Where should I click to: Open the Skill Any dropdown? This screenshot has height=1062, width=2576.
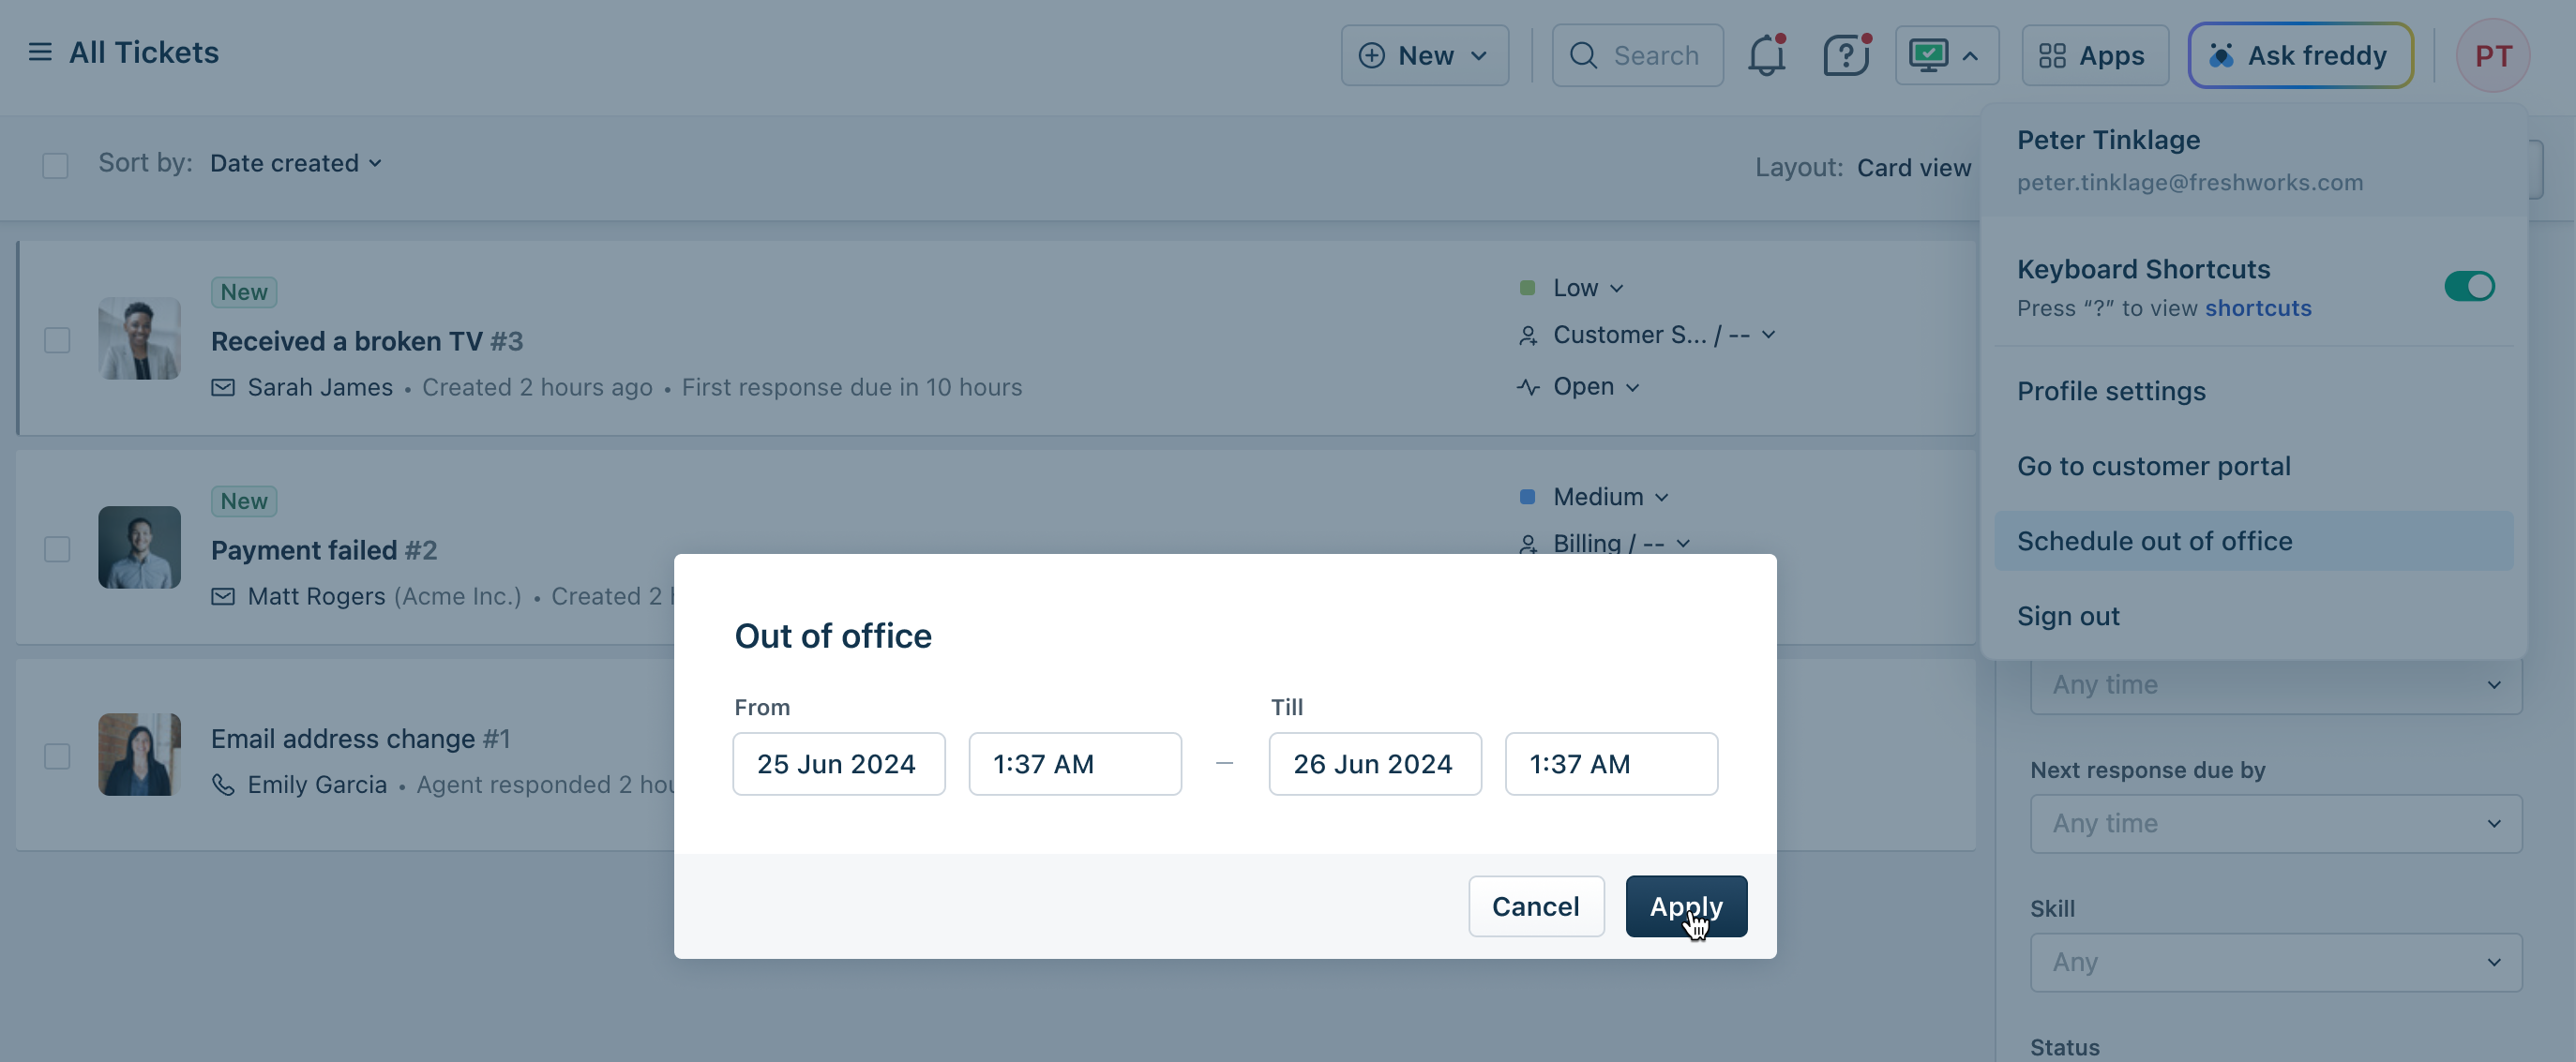coord(2275,962)
